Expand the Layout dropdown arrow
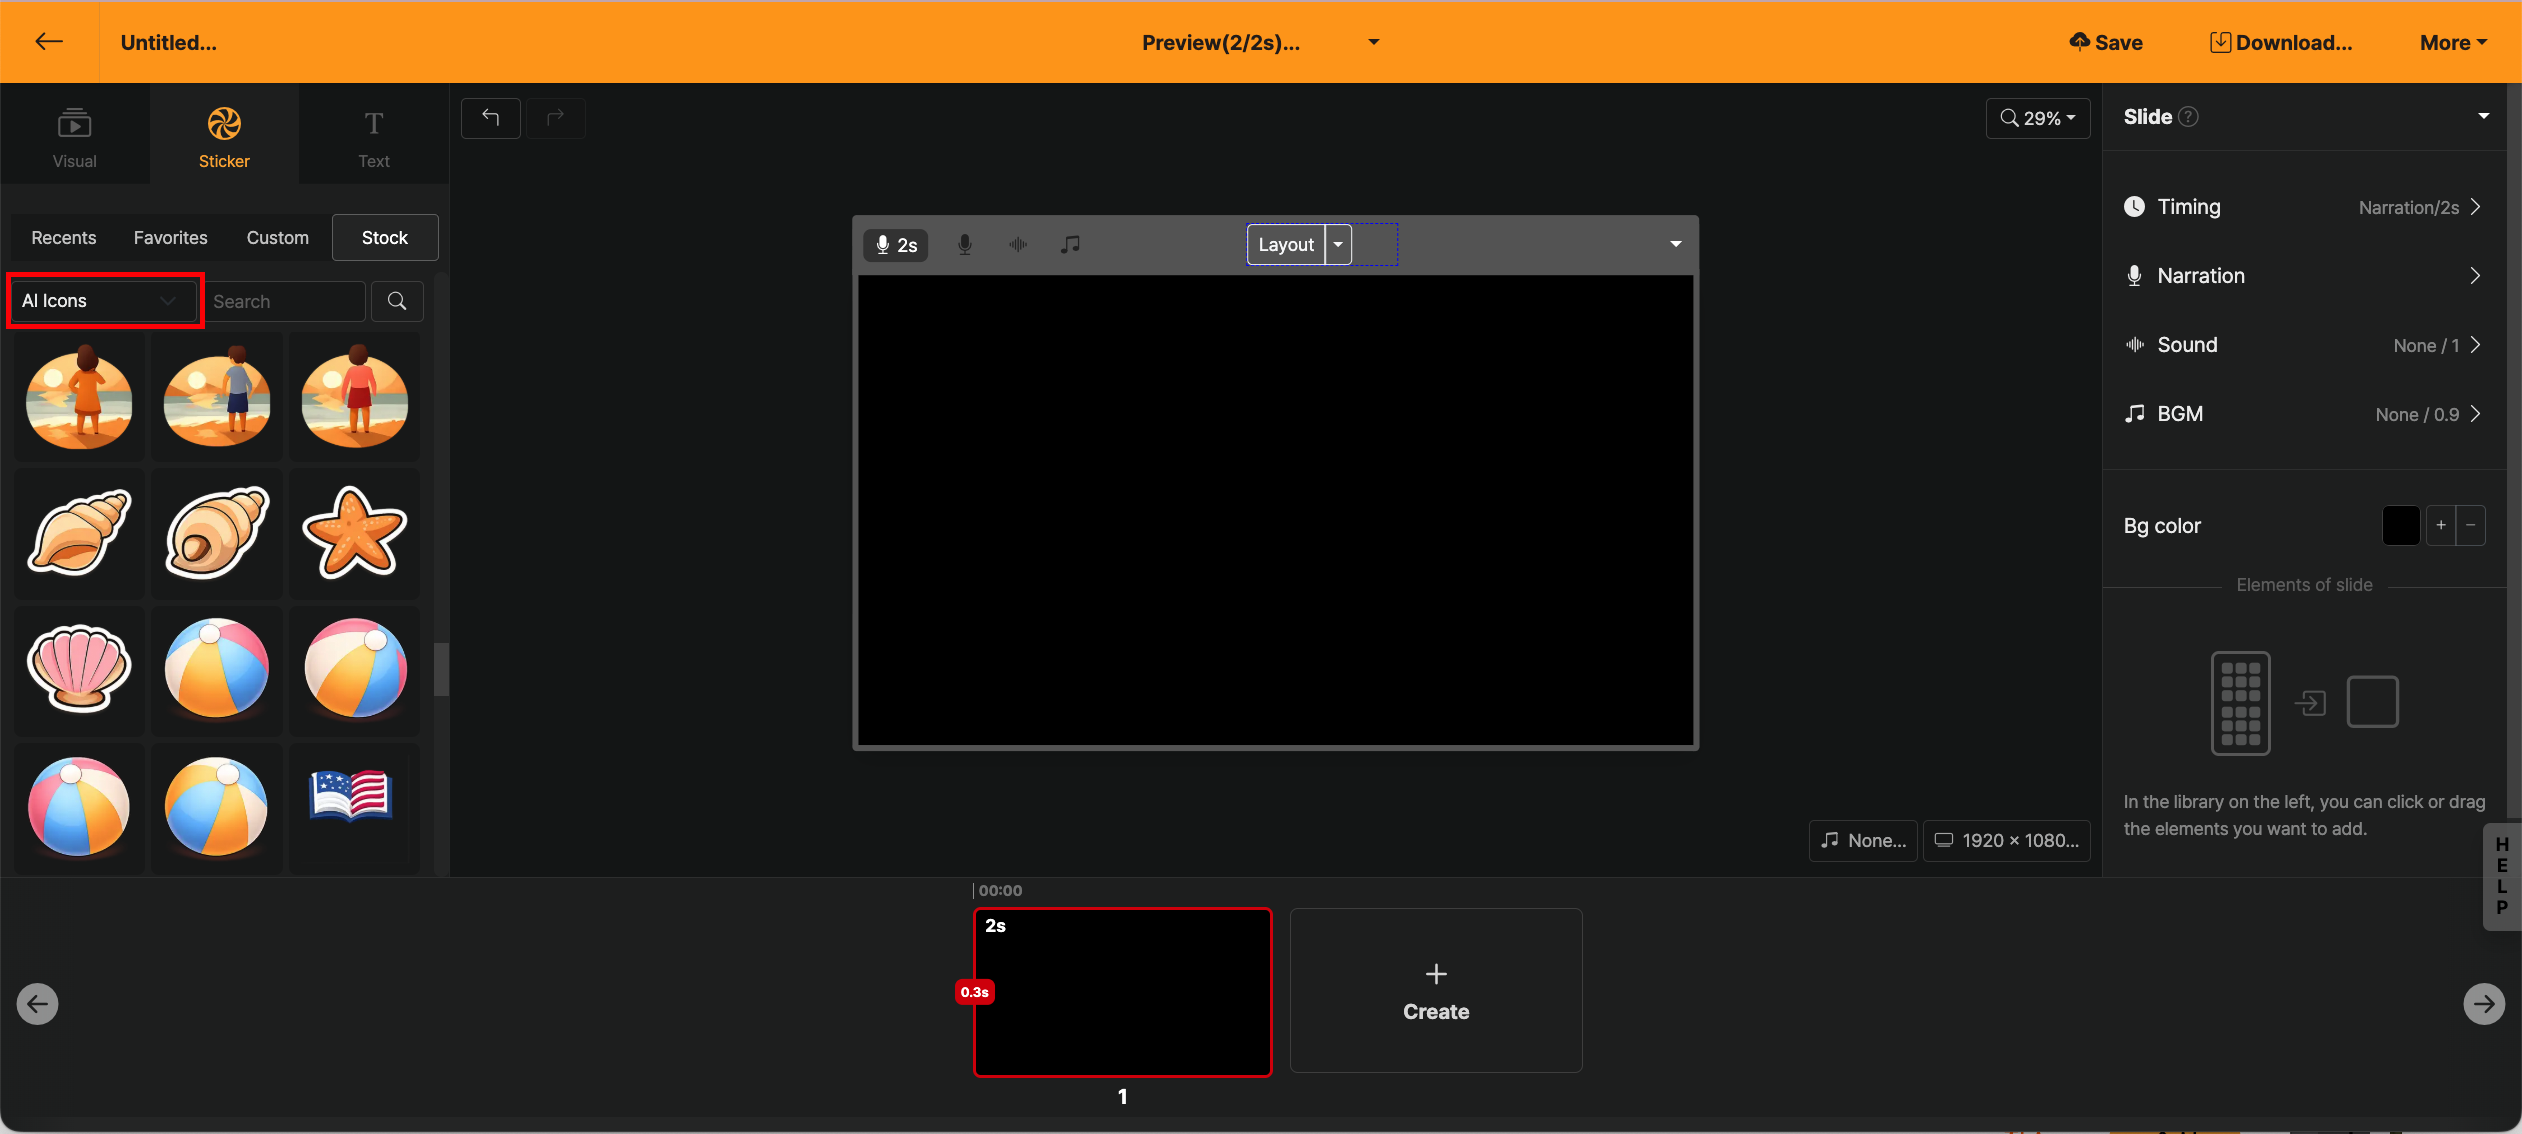This screenshot has height=1134, width=2522. 1338,244
